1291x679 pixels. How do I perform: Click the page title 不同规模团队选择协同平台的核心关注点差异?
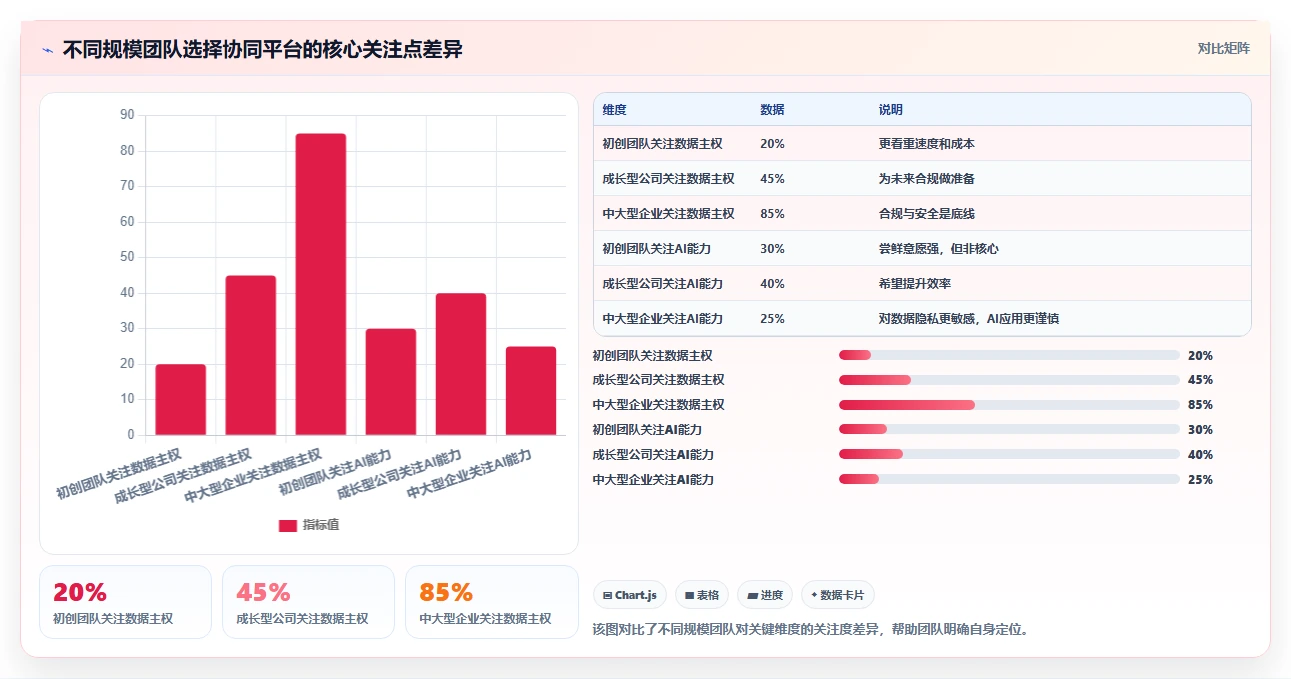(263, 49)
